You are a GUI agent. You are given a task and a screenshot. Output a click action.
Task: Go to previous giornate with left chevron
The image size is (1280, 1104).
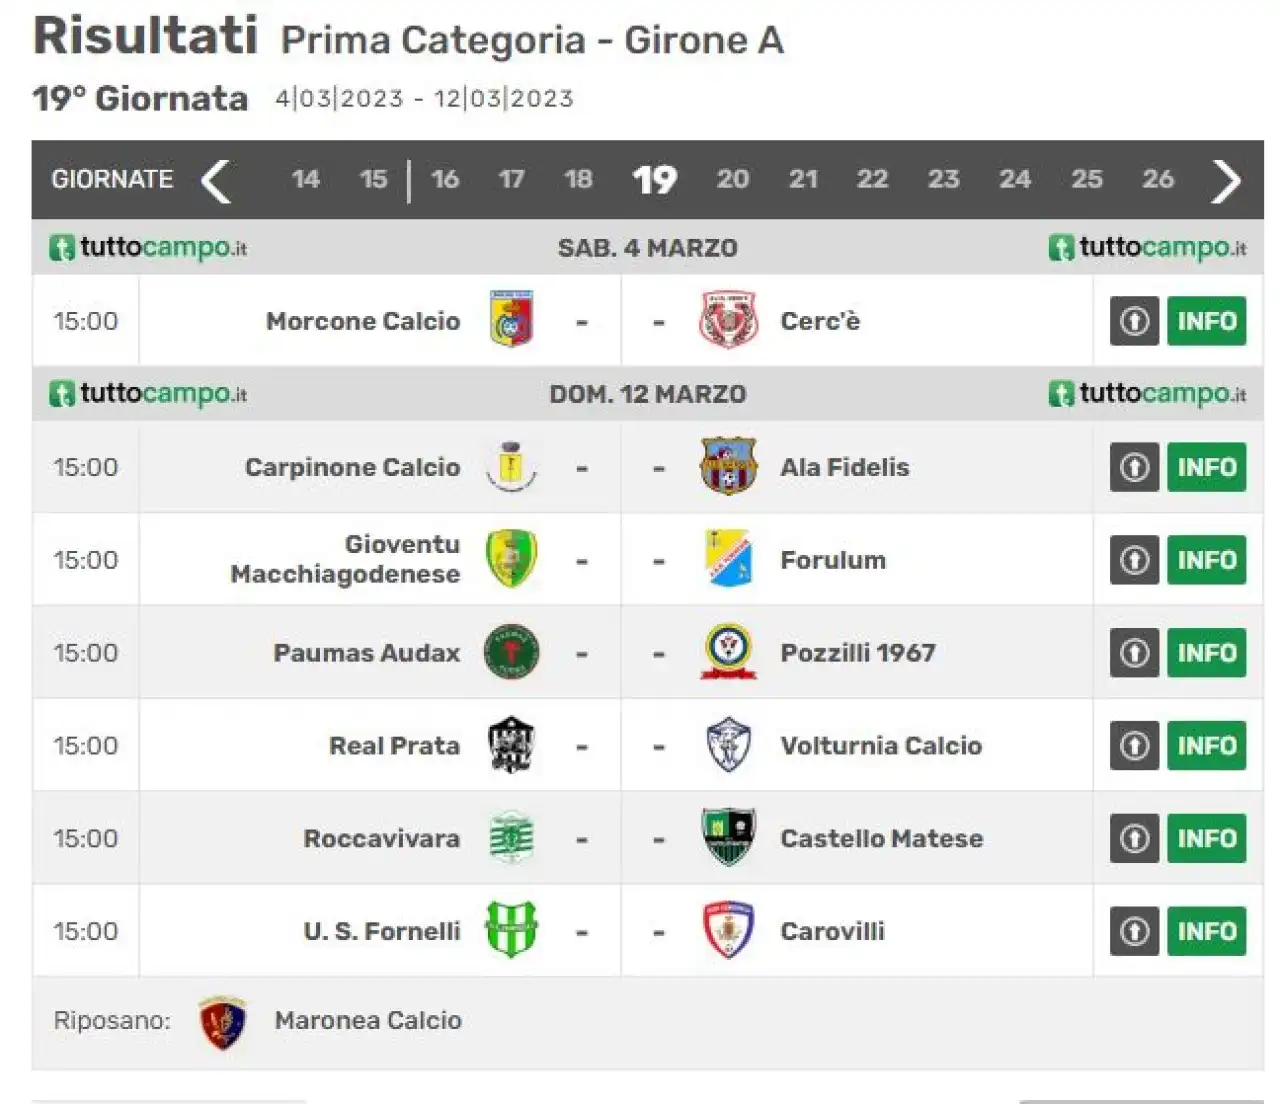(217, 181)
